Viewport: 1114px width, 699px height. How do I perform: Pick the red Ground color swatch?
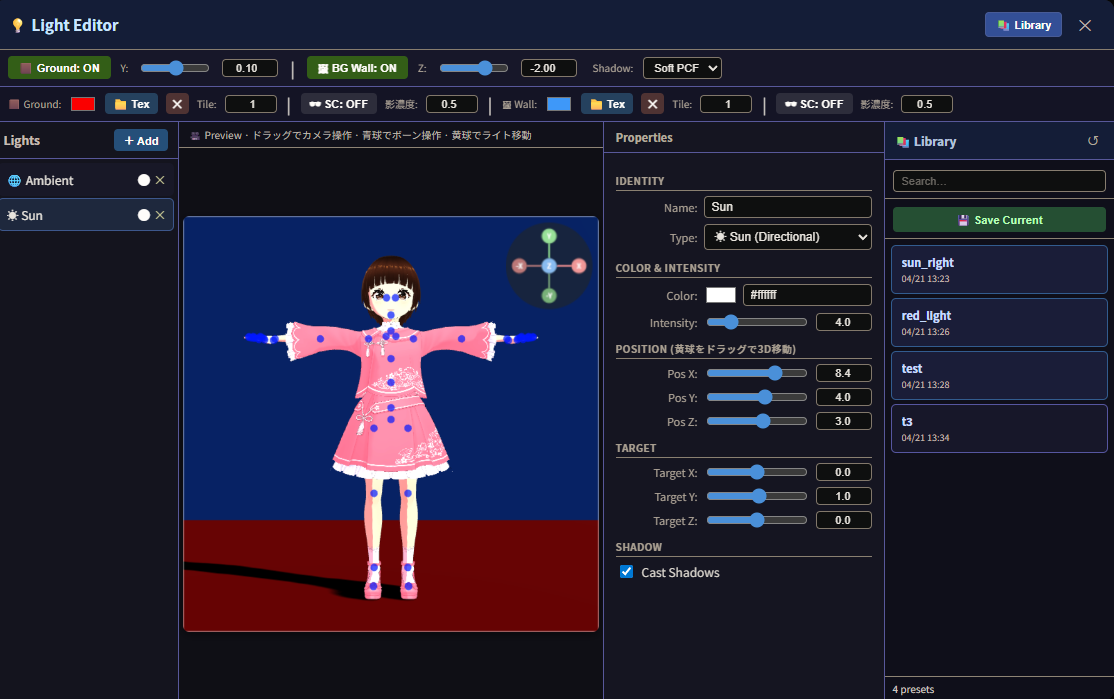83,104
